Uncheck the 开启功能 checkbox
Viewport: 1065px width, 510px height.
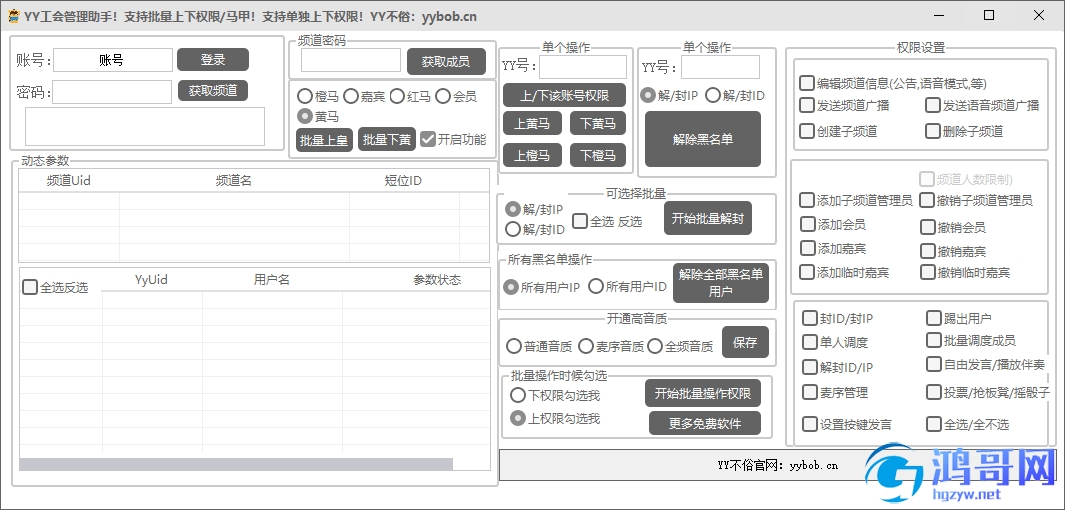pos(427,139)
